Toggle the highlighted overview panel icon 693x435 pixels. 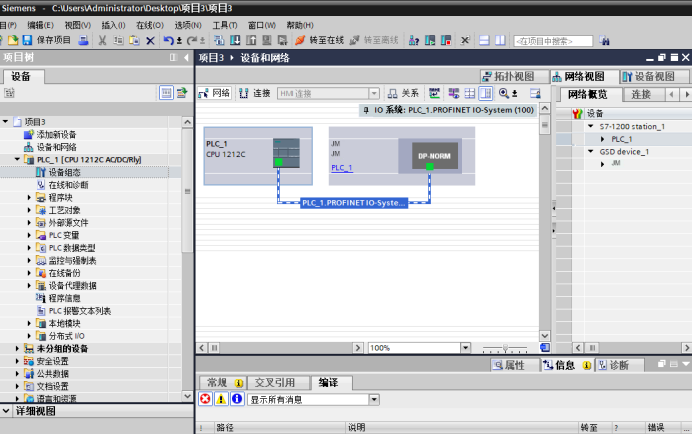[485, 93]
